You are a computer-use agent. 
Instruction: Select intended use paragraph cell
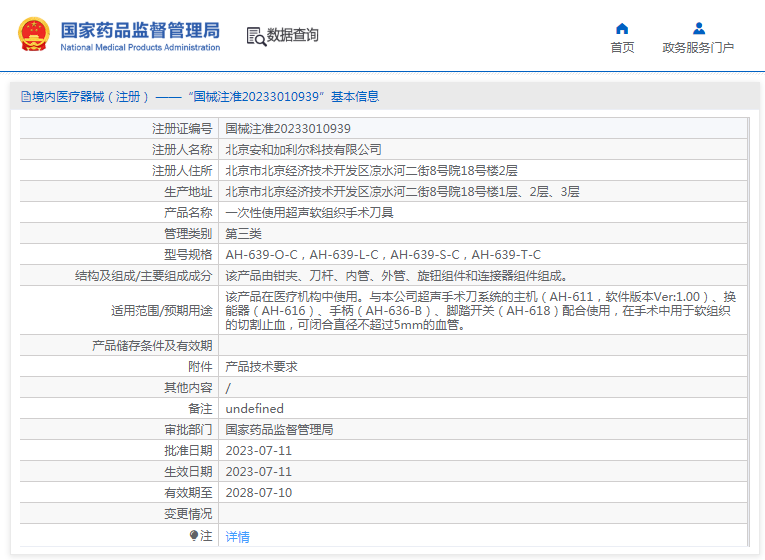(x=483, y=310)
